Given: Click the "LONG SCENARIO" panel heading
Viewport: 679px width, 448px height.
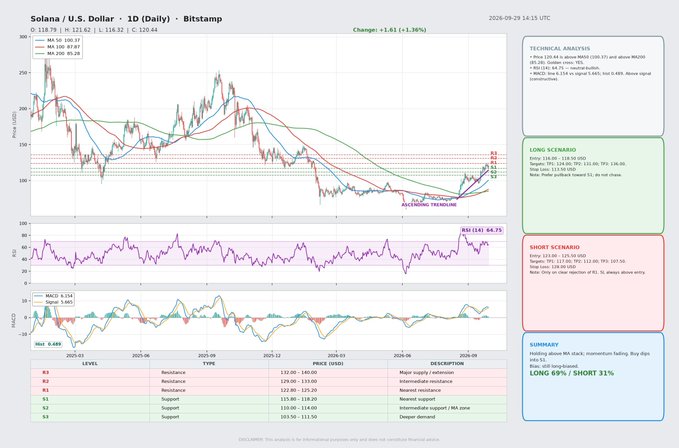Looking at the screenshot, I should [x=553, y=150].
